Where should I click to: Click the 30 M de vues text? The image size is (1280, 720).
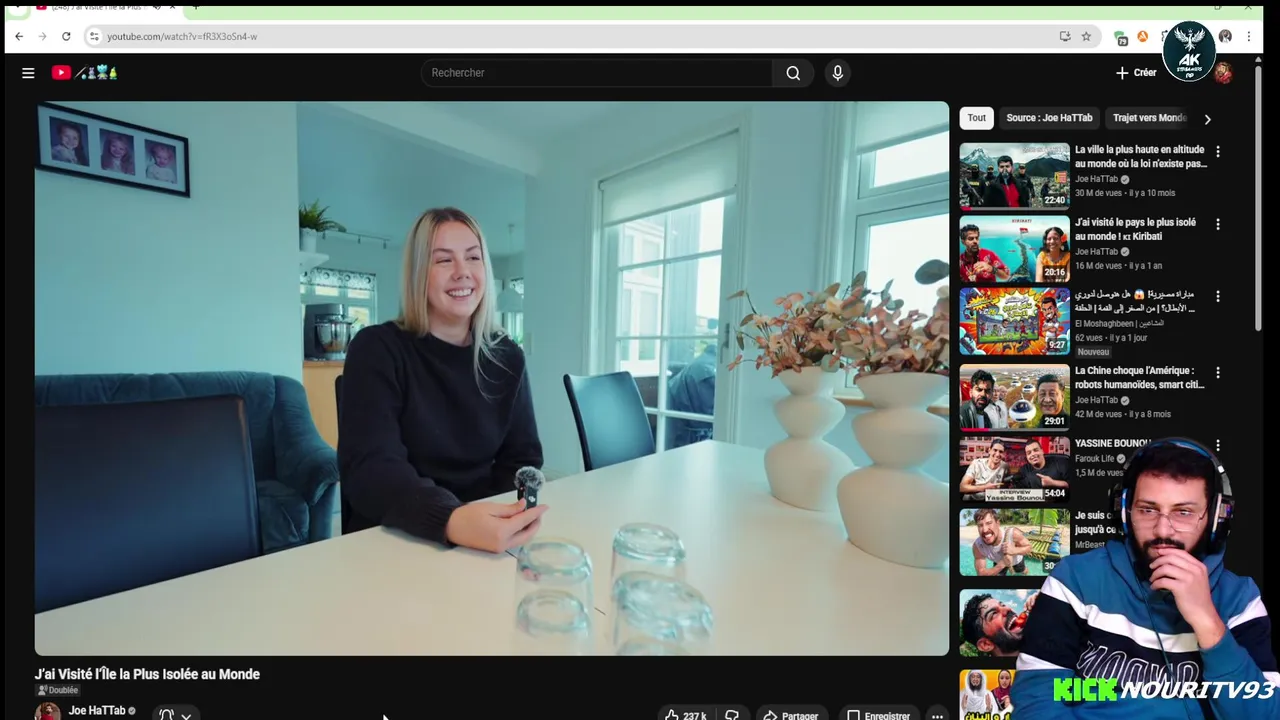1098,193
